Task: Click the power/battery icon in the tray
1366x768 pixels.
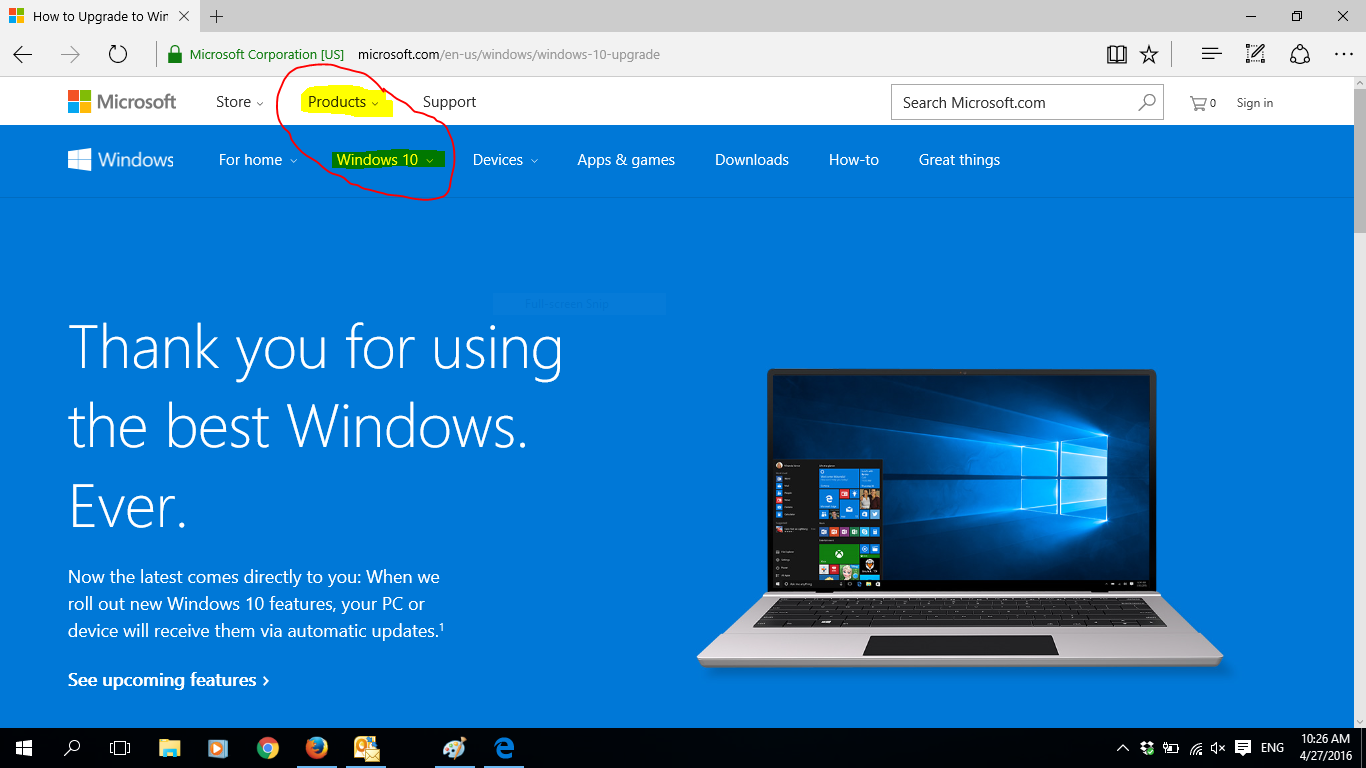Action: [1171, 747]
